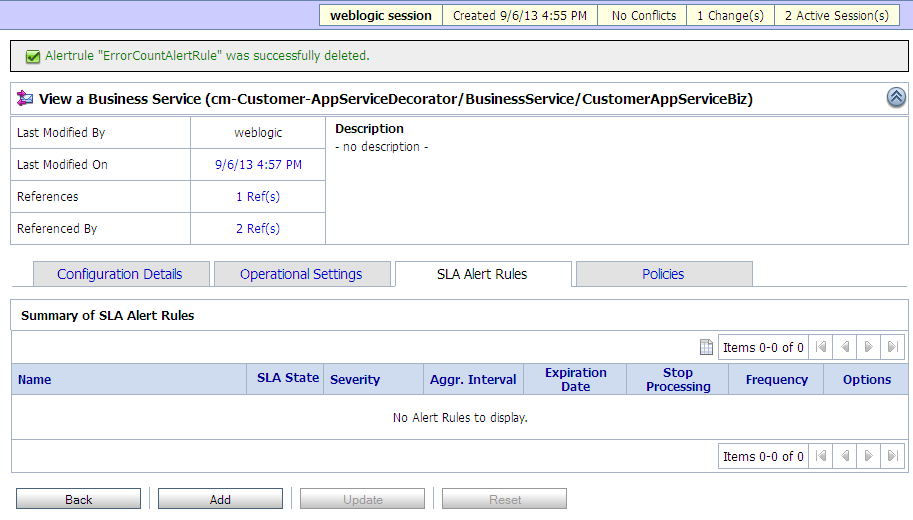
Task: Click the Back button
Action: point(79,499)
